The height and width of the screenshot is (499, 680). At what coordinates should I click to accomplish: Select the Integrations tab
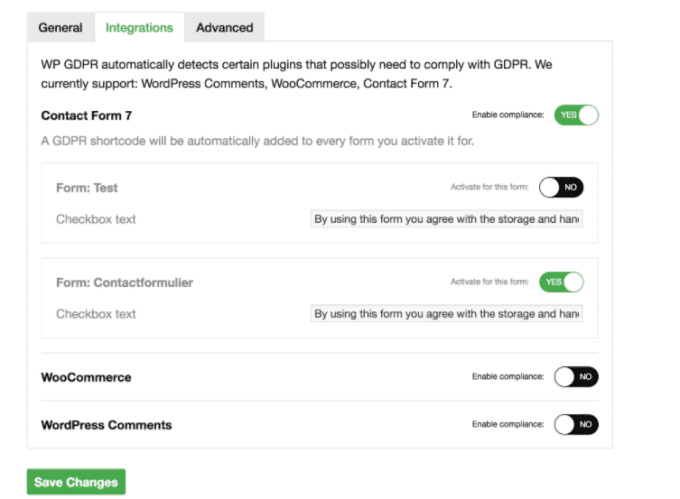pyautogui.click(x=139, y=28)
